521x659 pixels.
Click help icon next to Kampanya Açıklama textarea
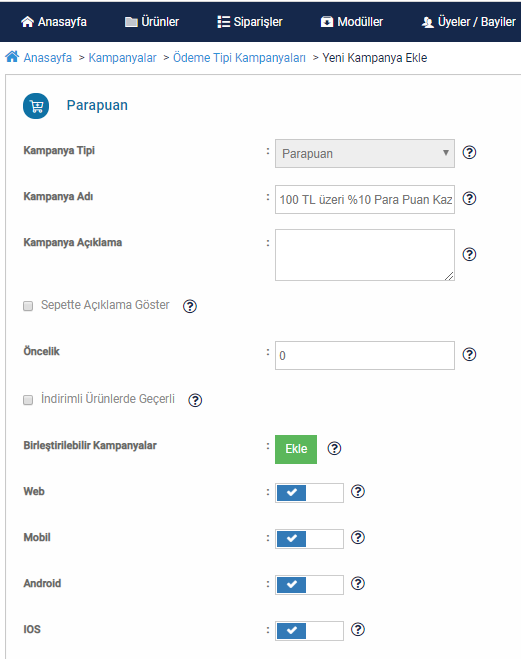pyautogui.click(x=469, y=254)
